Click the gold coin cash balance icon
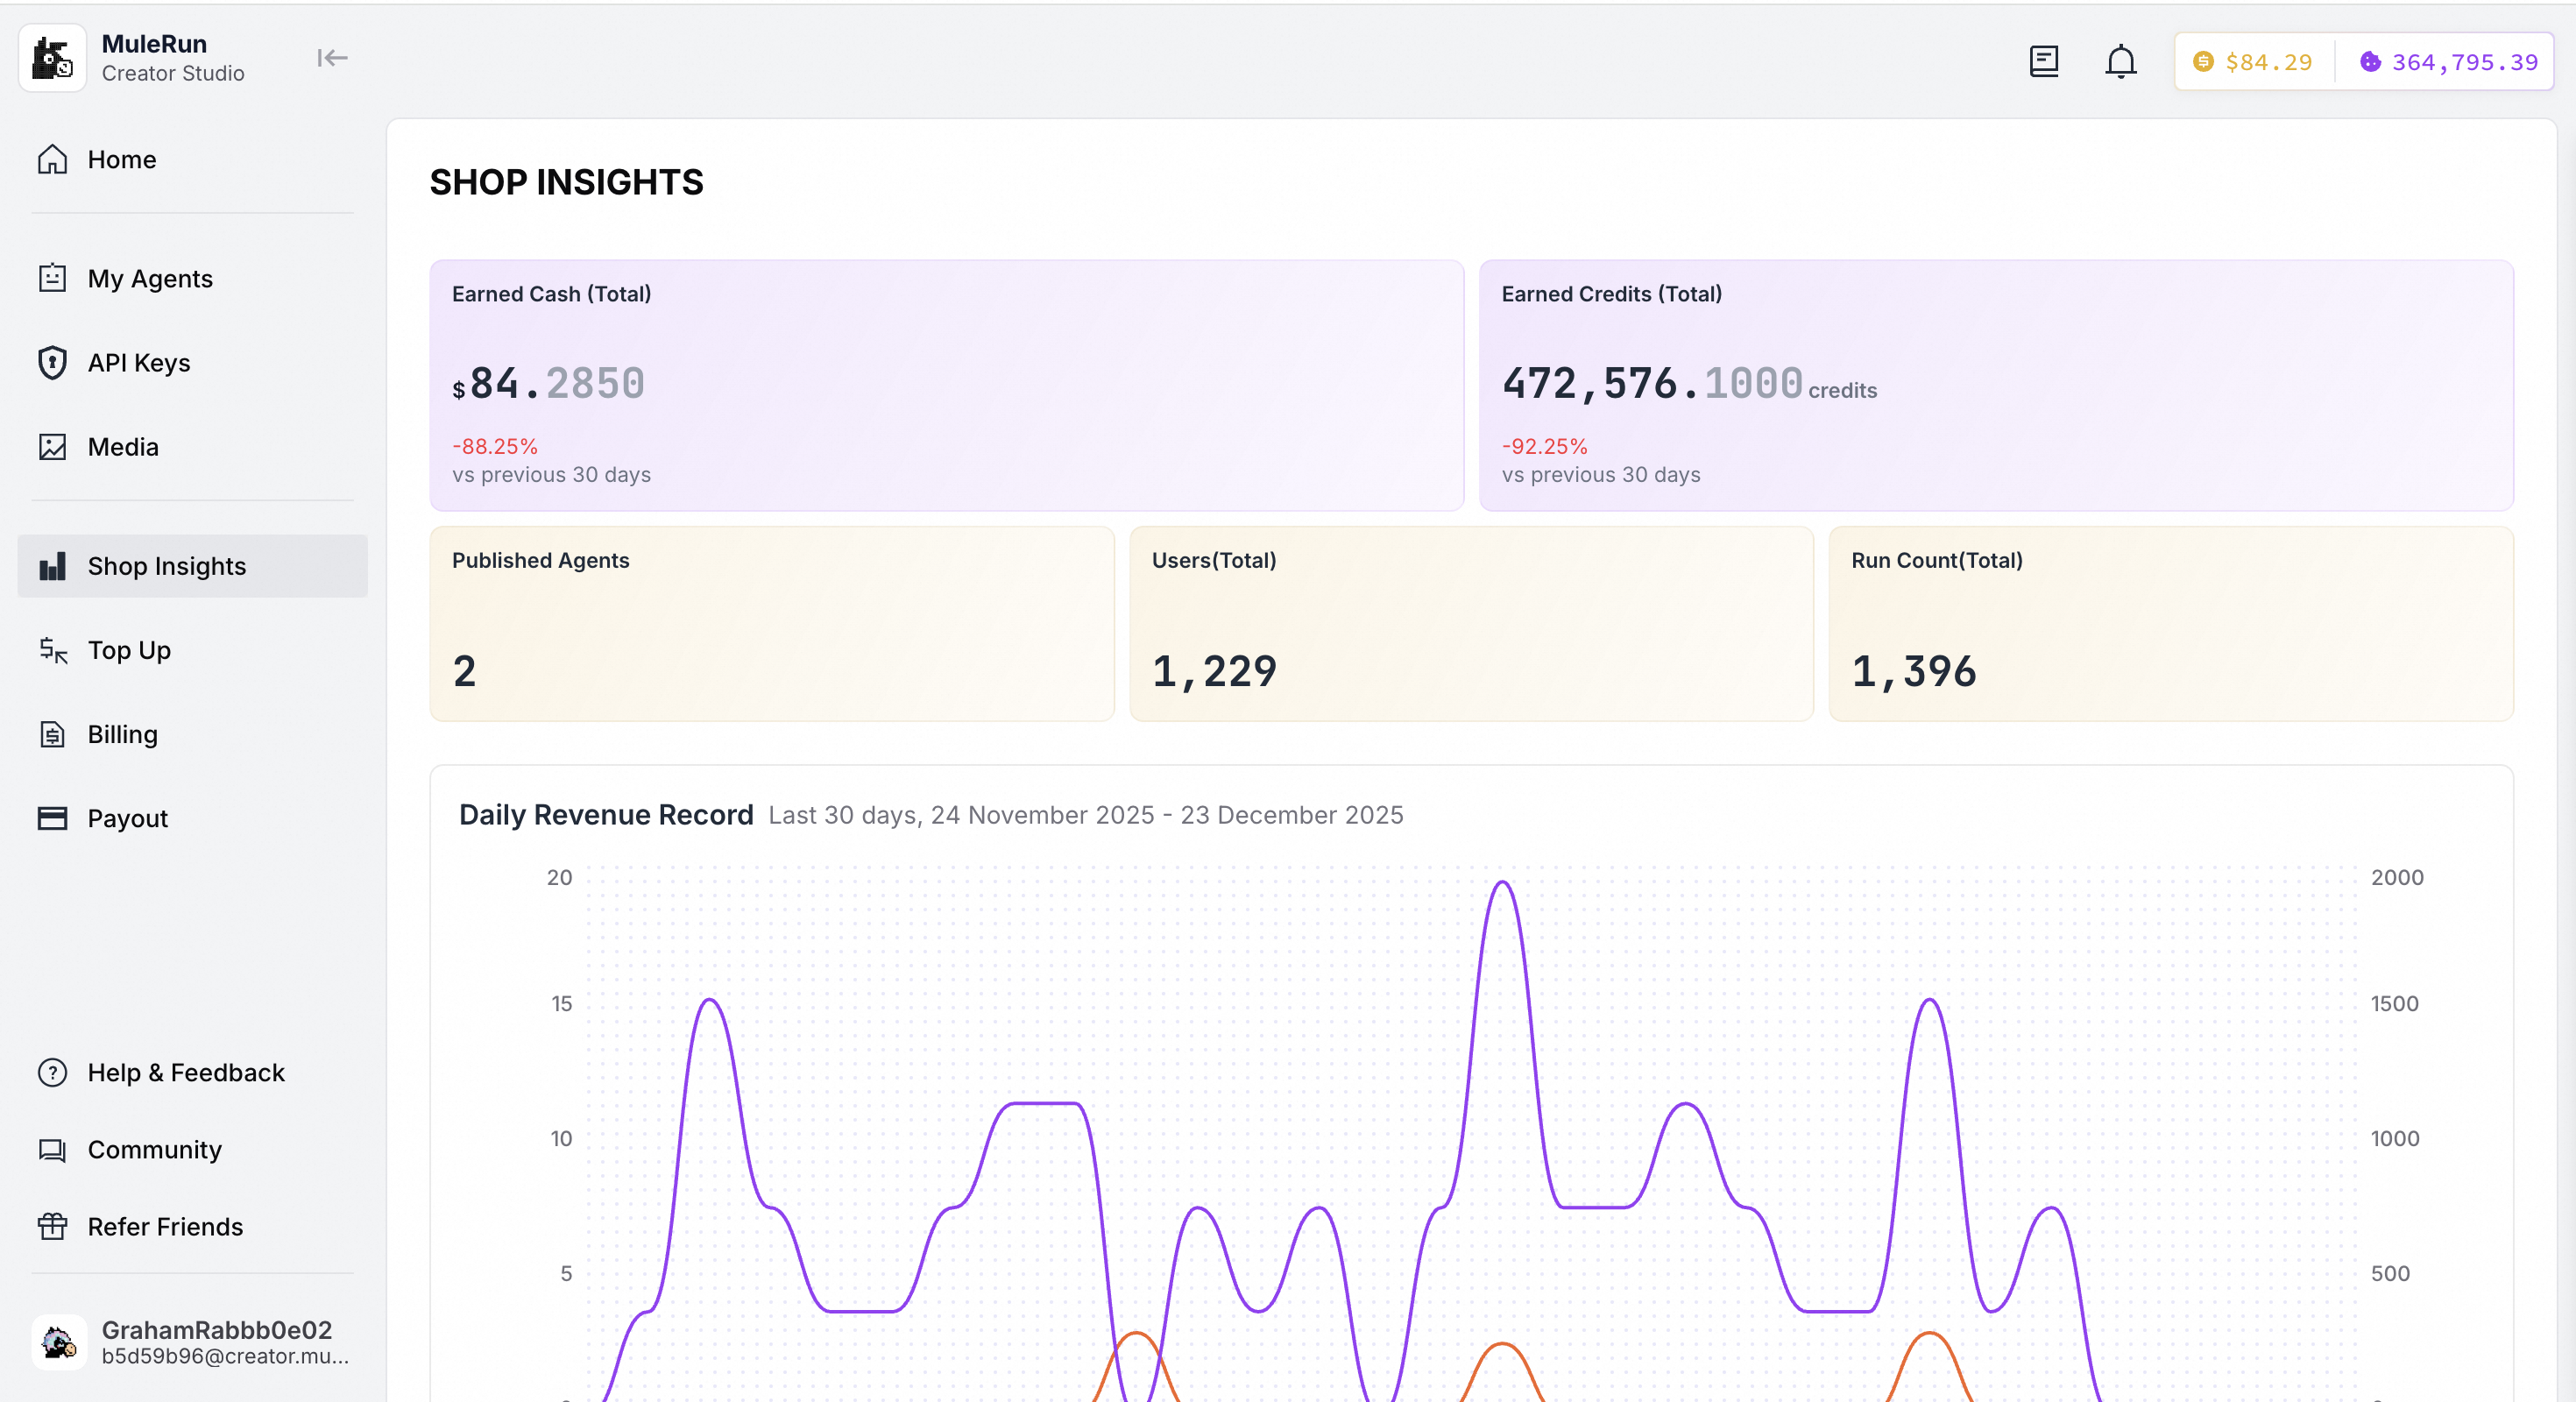 tap(2202, 62)
